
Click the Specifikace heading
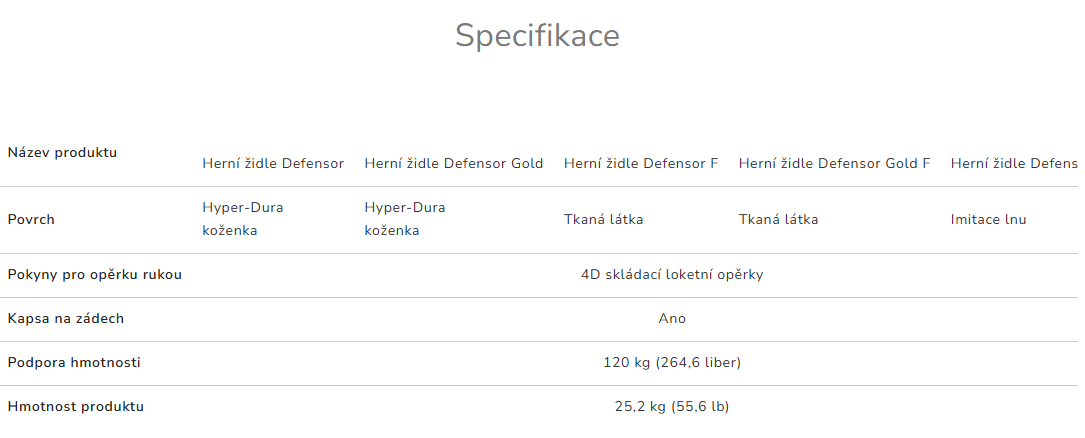click(x=537, y=36)
